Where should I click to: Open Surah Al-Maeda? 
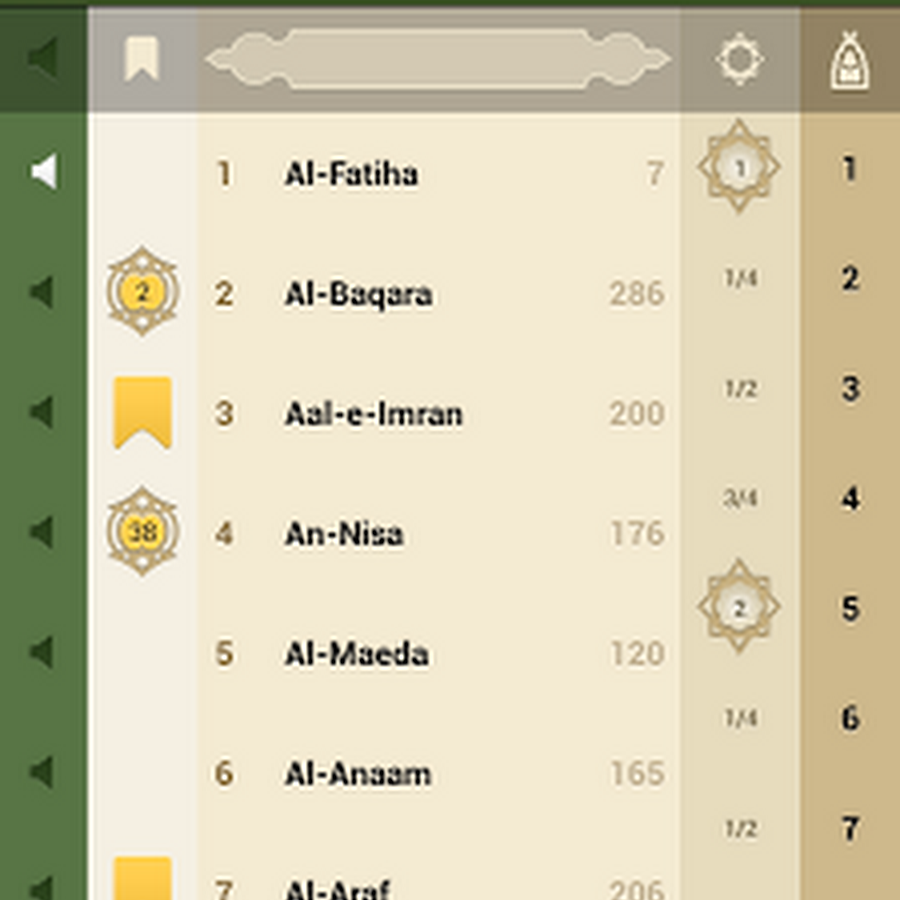[356, 654]
